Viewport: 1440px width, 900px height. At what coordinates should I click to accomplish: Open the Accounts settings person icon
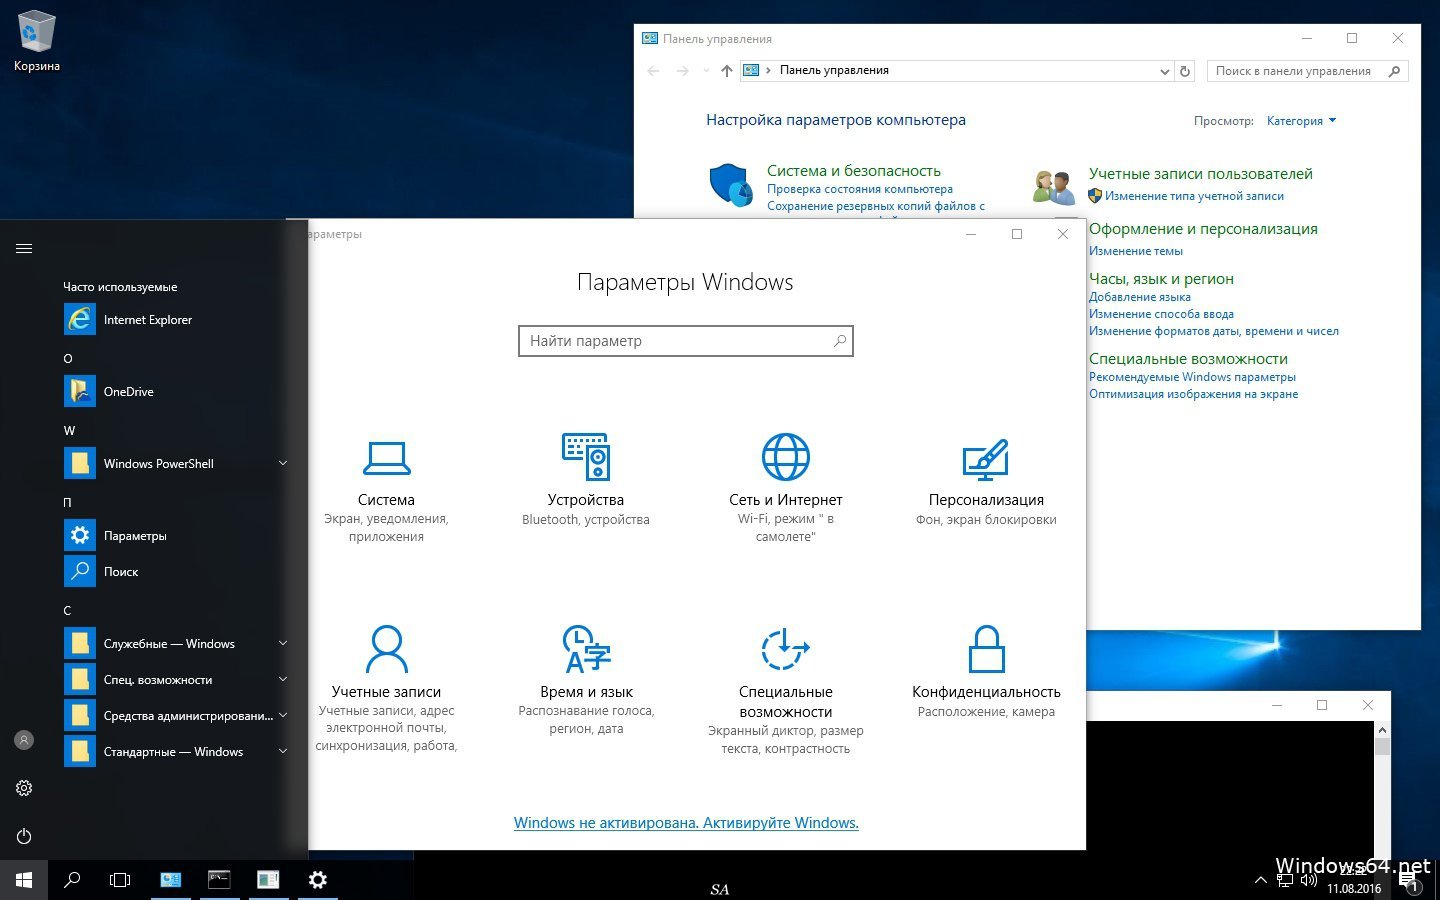coord(386,649)
